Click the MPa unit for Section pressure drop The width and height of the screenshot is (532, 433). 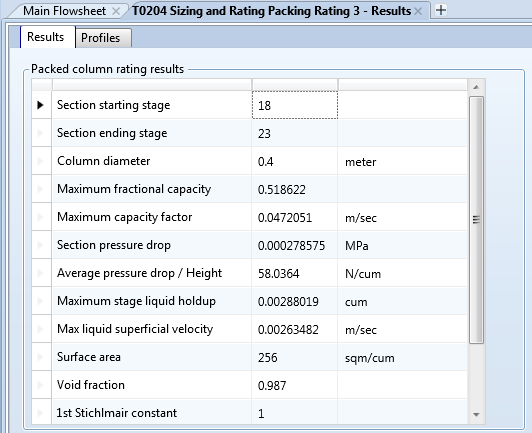(357, 246)
